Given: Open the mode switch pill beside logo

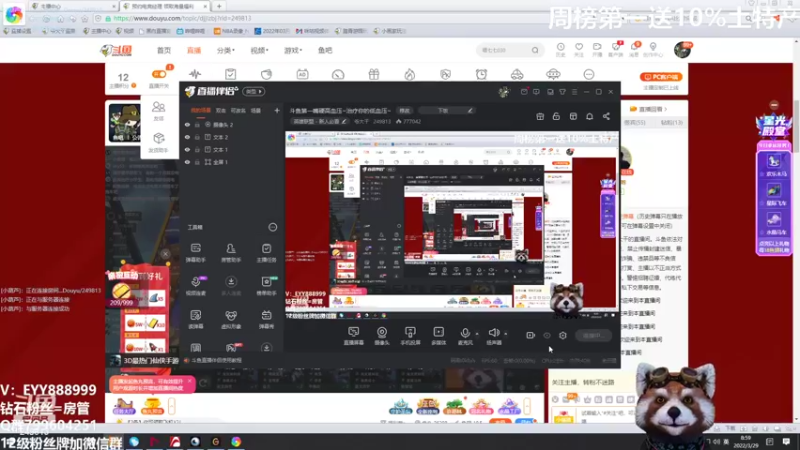Looking at the screenshot, I should (254, 91).
